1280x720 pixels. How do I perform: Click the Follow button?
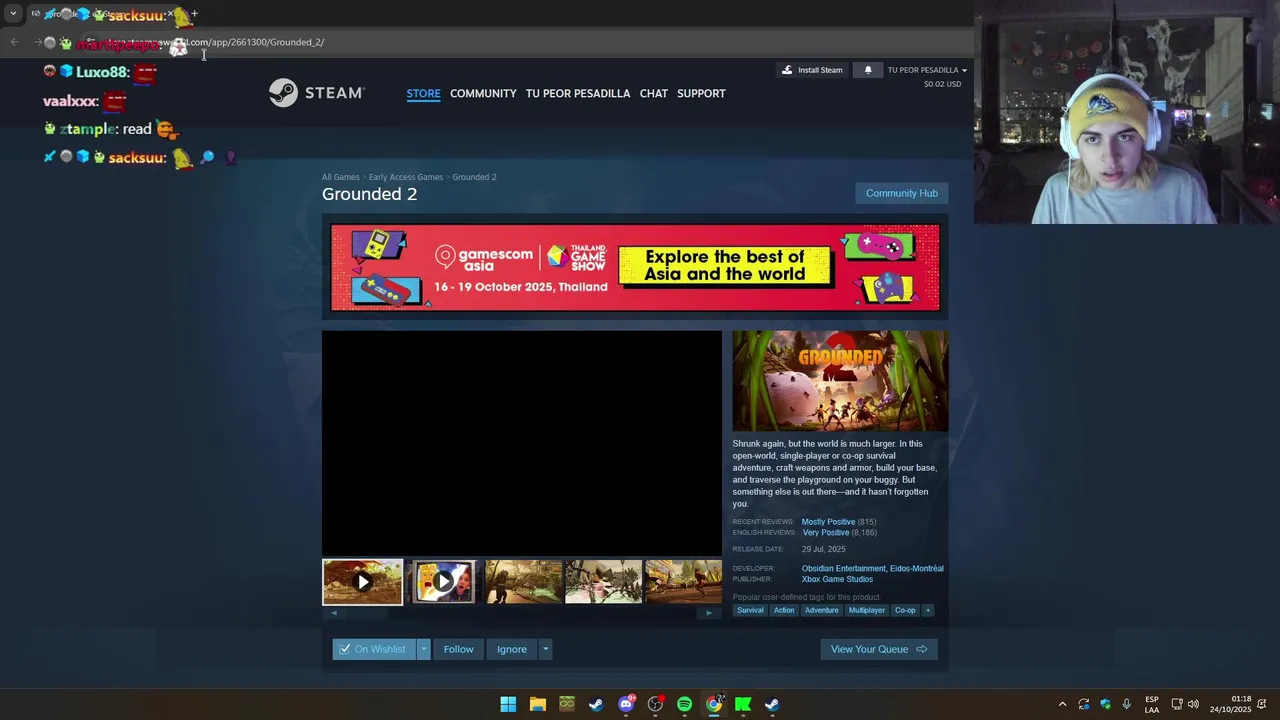[x=458, y=649]
